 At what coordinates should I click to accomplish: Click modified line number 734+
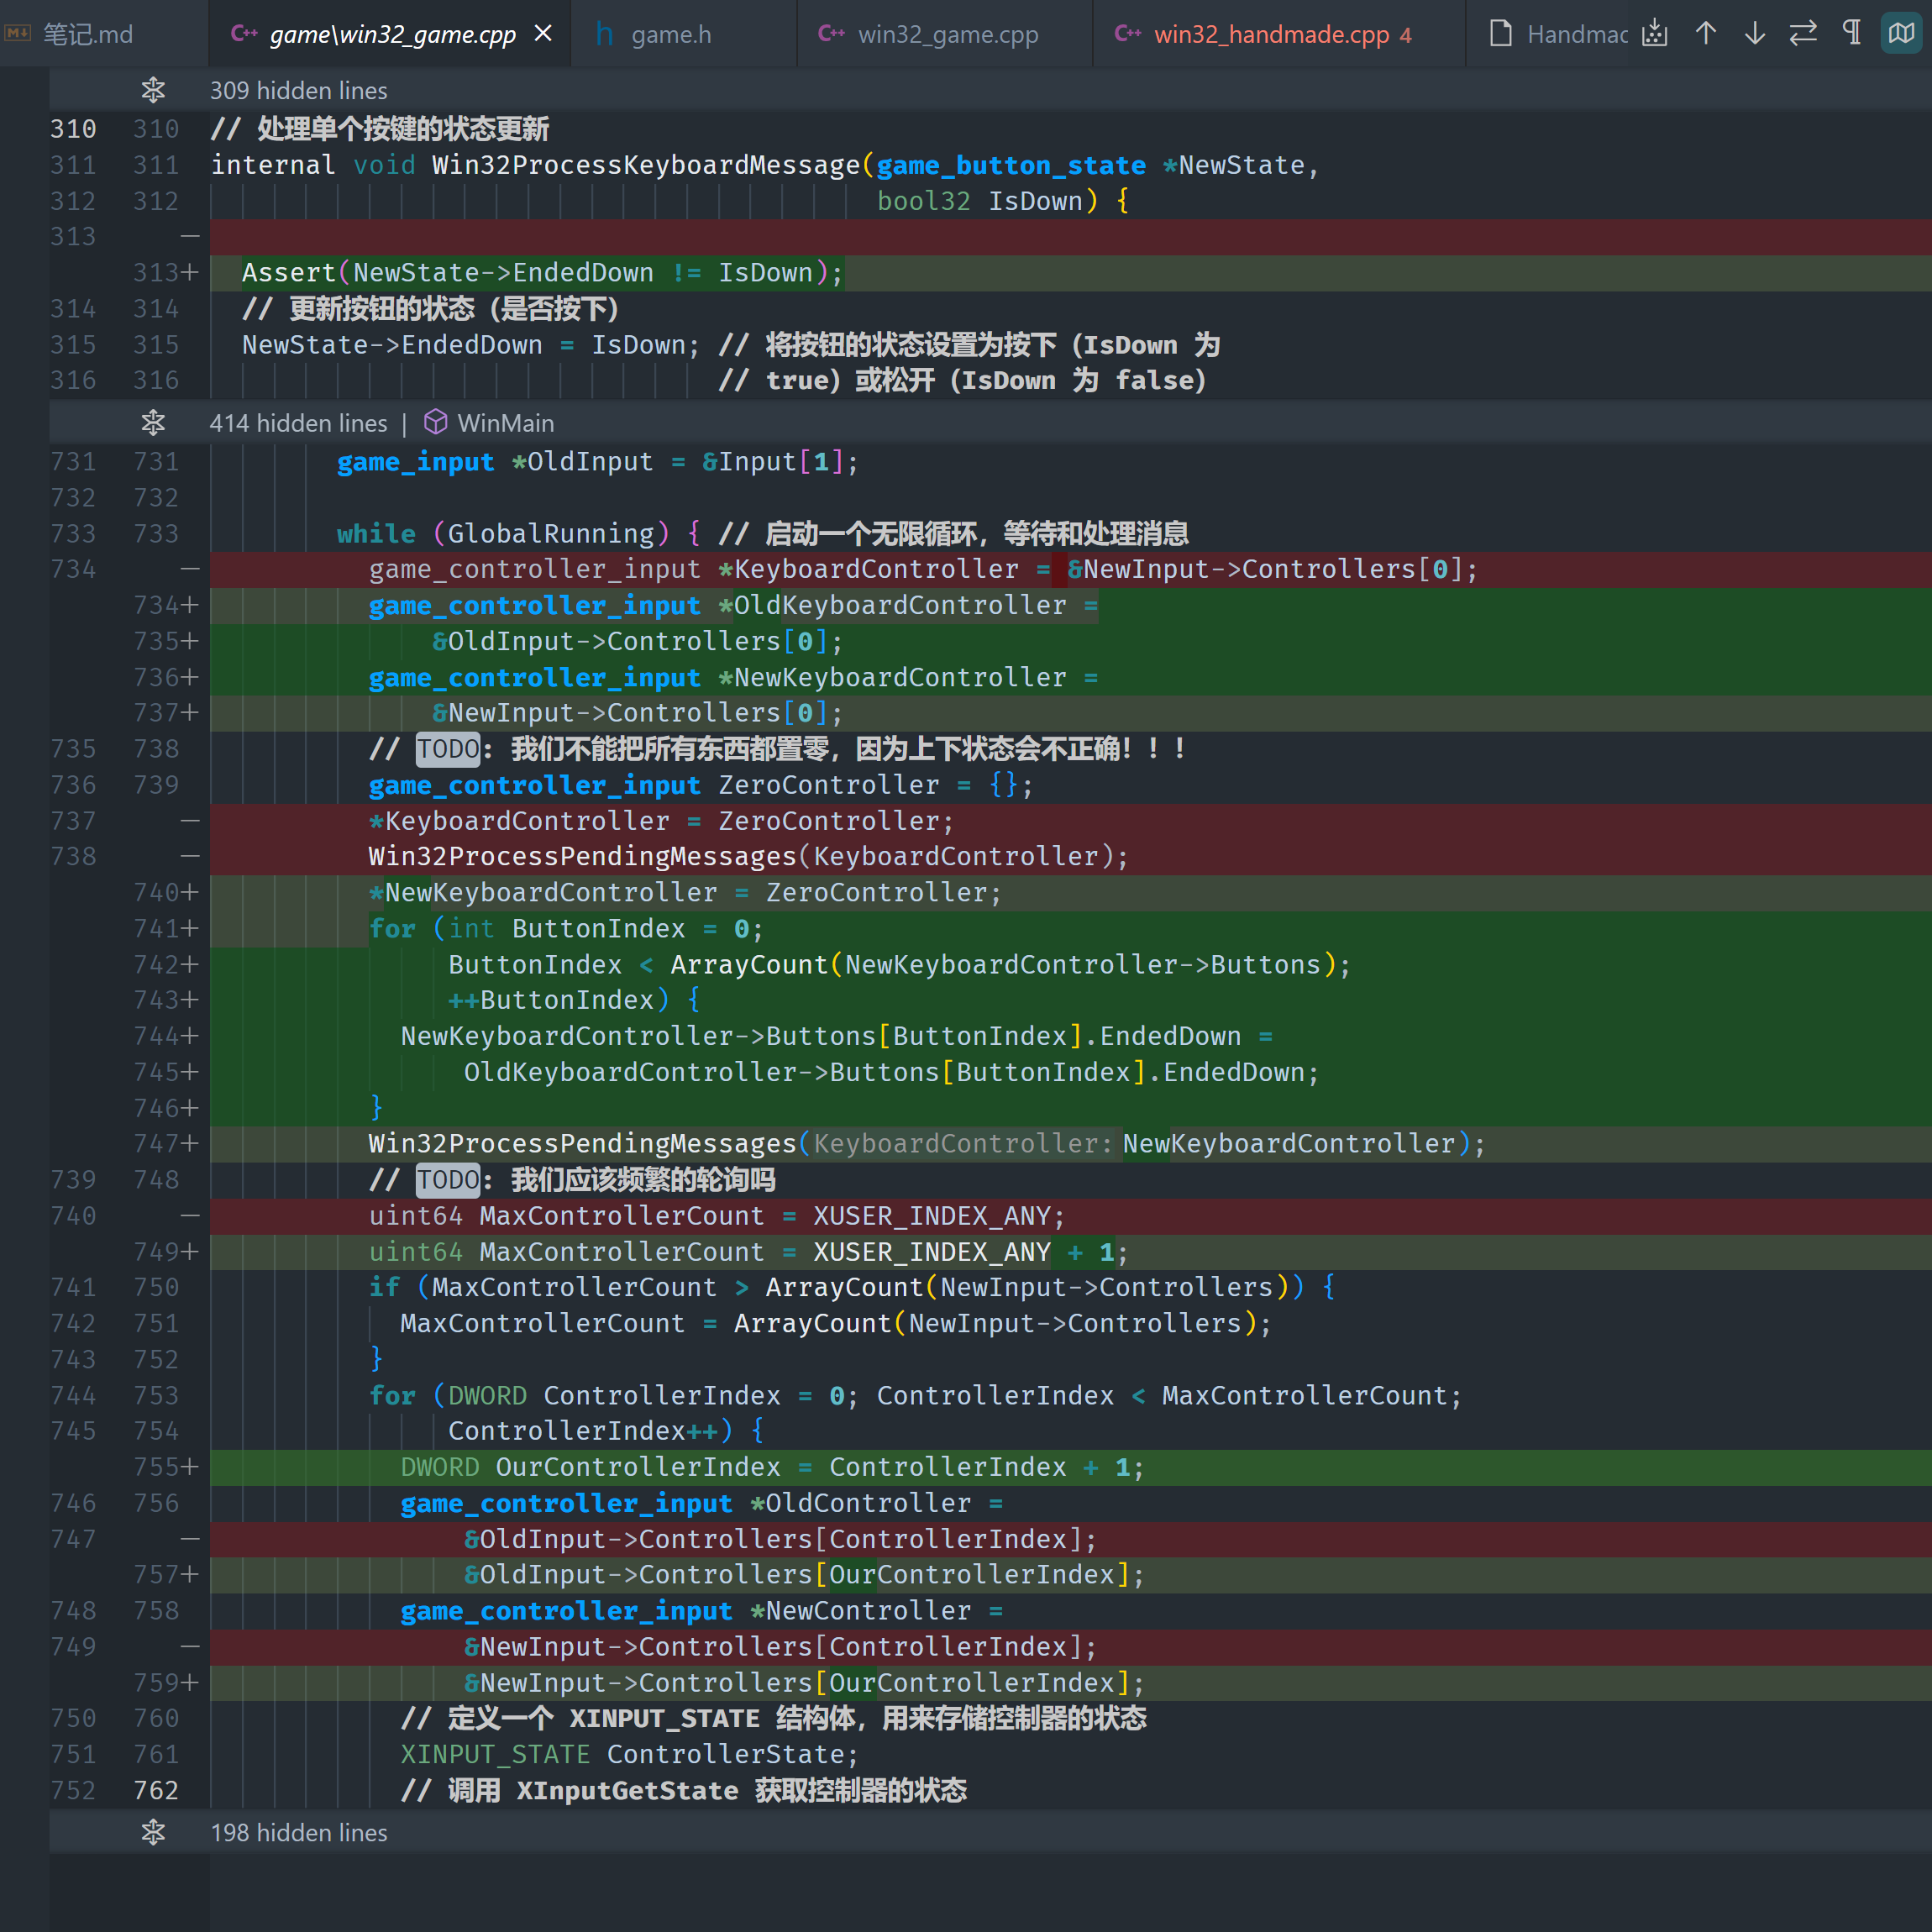point(166,605)
